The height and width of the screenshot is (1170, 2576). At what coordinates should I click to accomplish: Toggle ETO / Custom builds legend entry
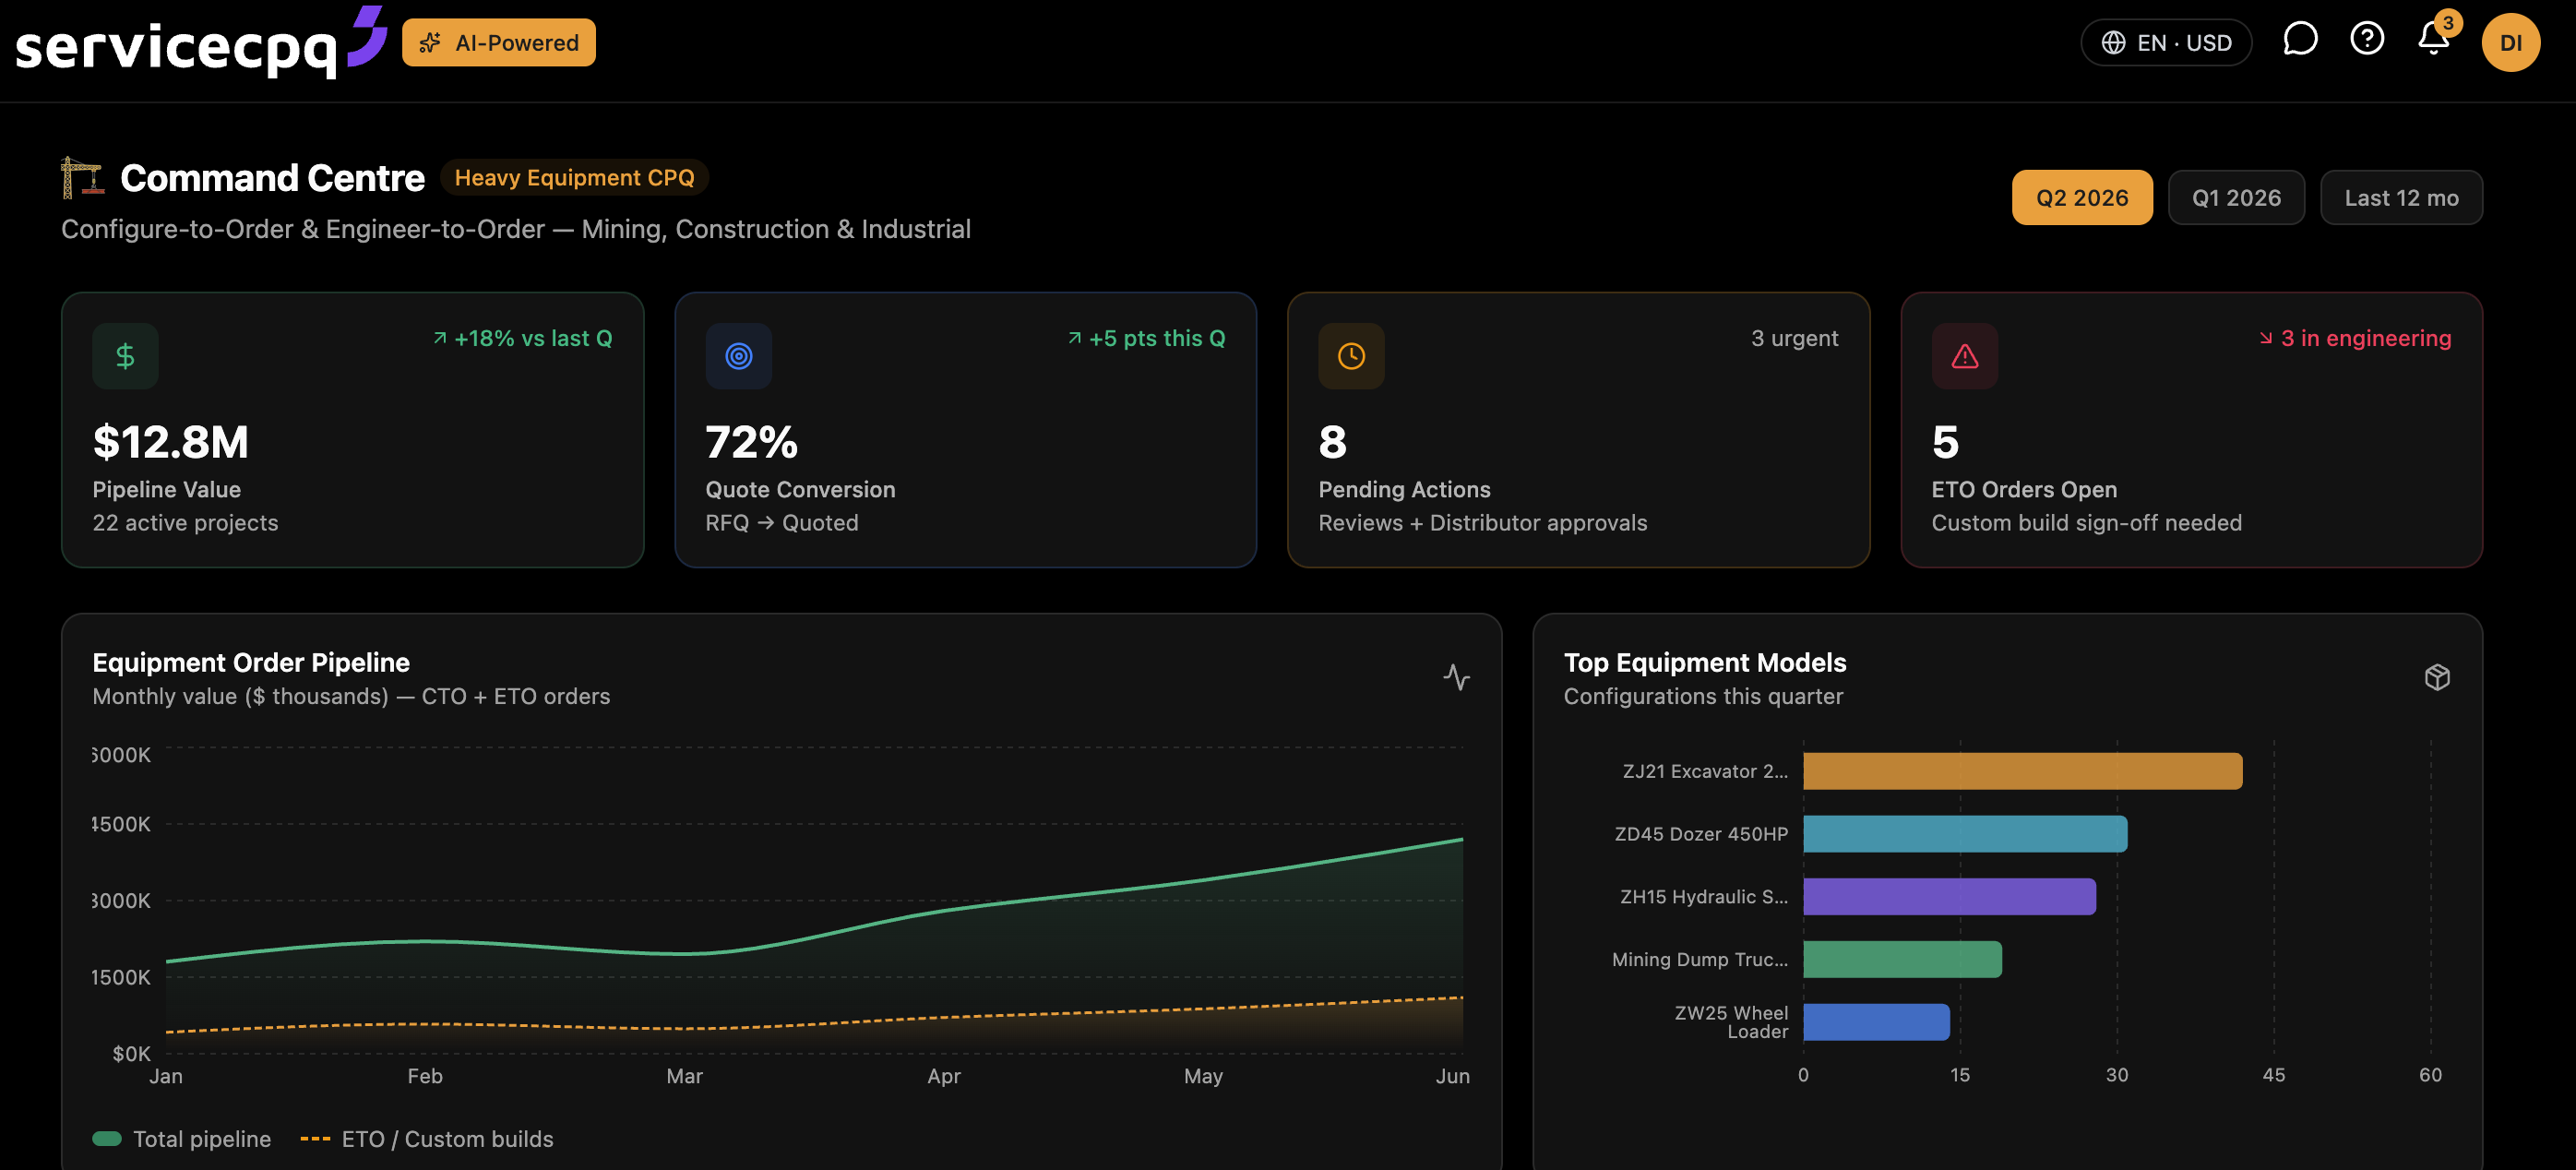coord(427,1139)
